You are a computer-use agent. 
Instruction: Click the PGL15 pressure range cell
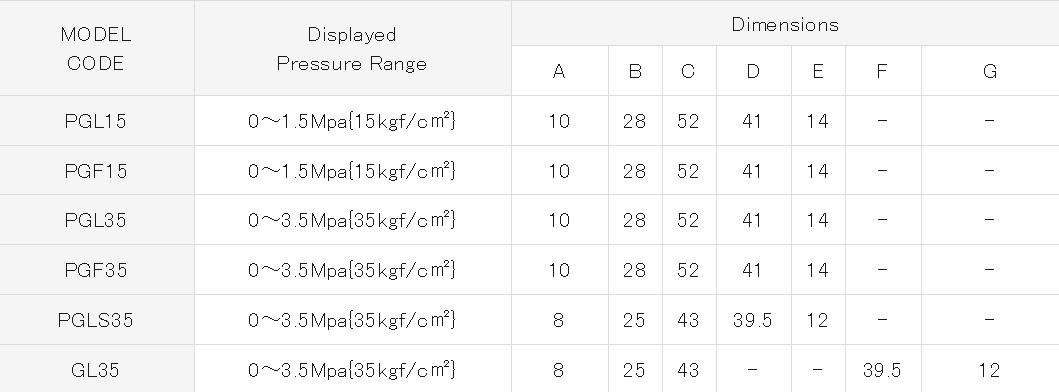pos(352,121)
